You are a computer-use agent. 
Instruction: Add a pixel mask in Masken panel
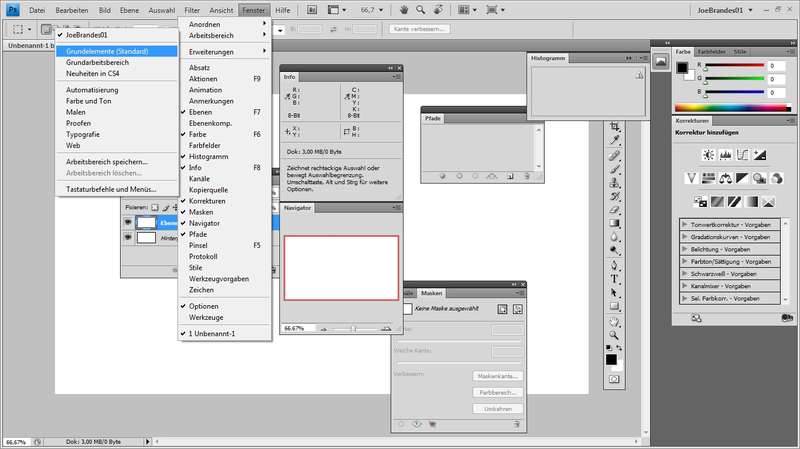point(503,310)
